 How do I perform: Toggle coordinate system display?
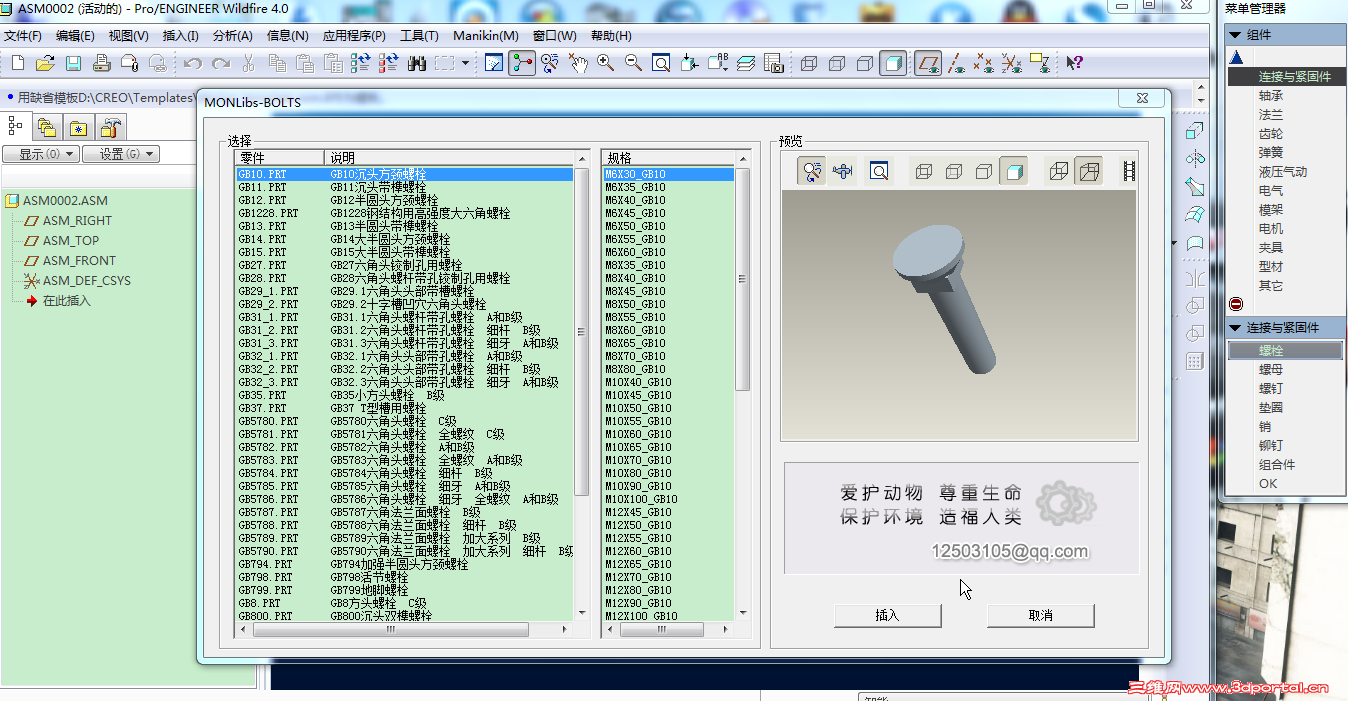tap(1012, 63)
